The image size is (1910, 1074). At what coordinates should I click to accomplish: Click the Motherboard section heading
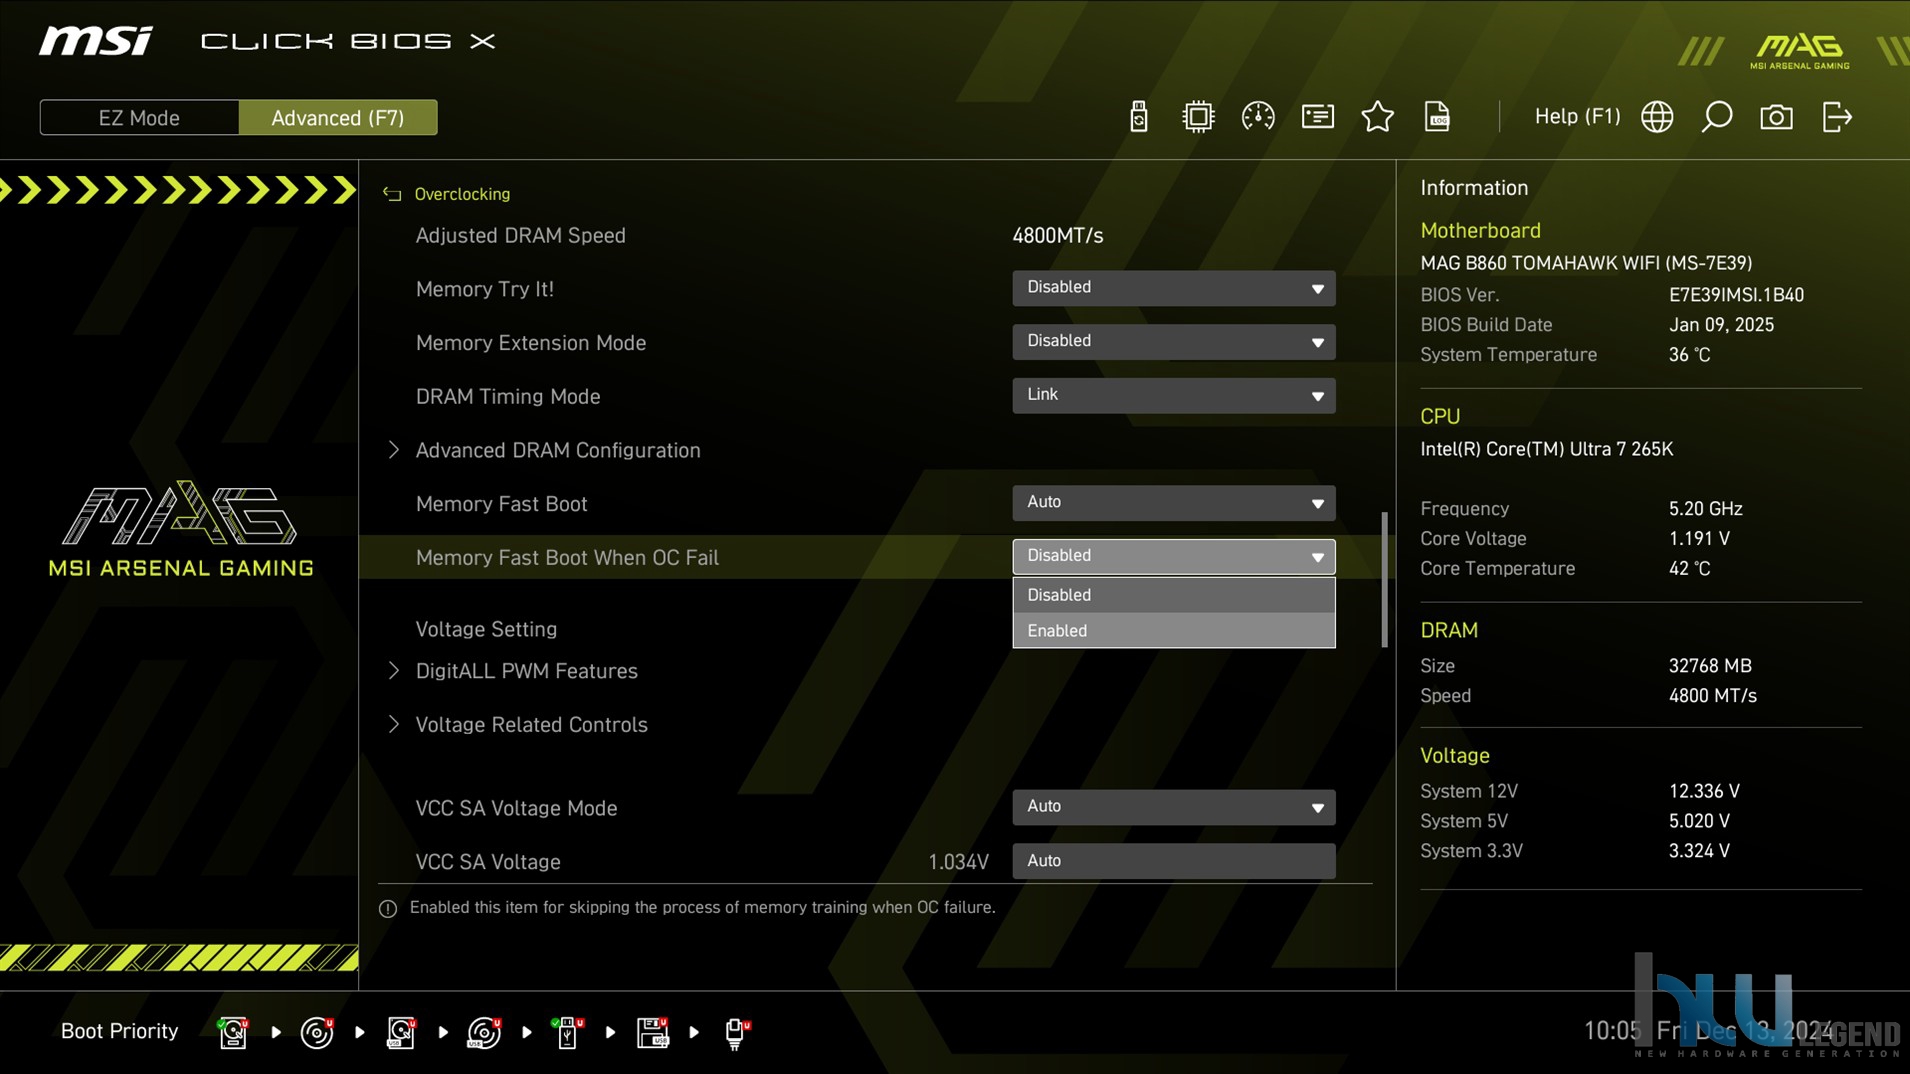coord(1480,231)
